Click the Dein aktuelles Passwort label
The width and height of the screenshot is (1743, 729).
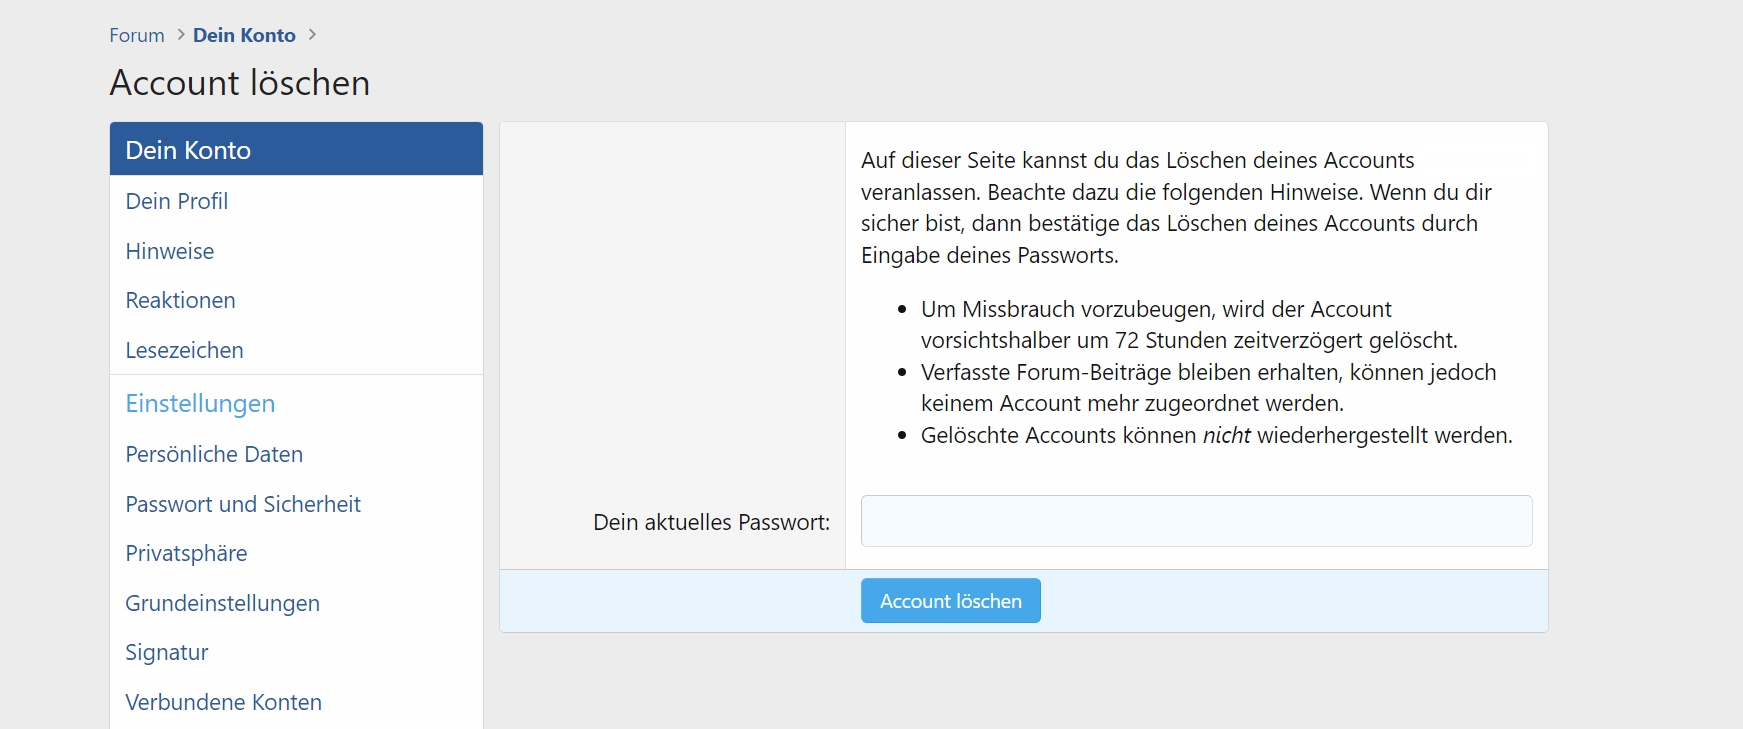(x=711, y=522)
